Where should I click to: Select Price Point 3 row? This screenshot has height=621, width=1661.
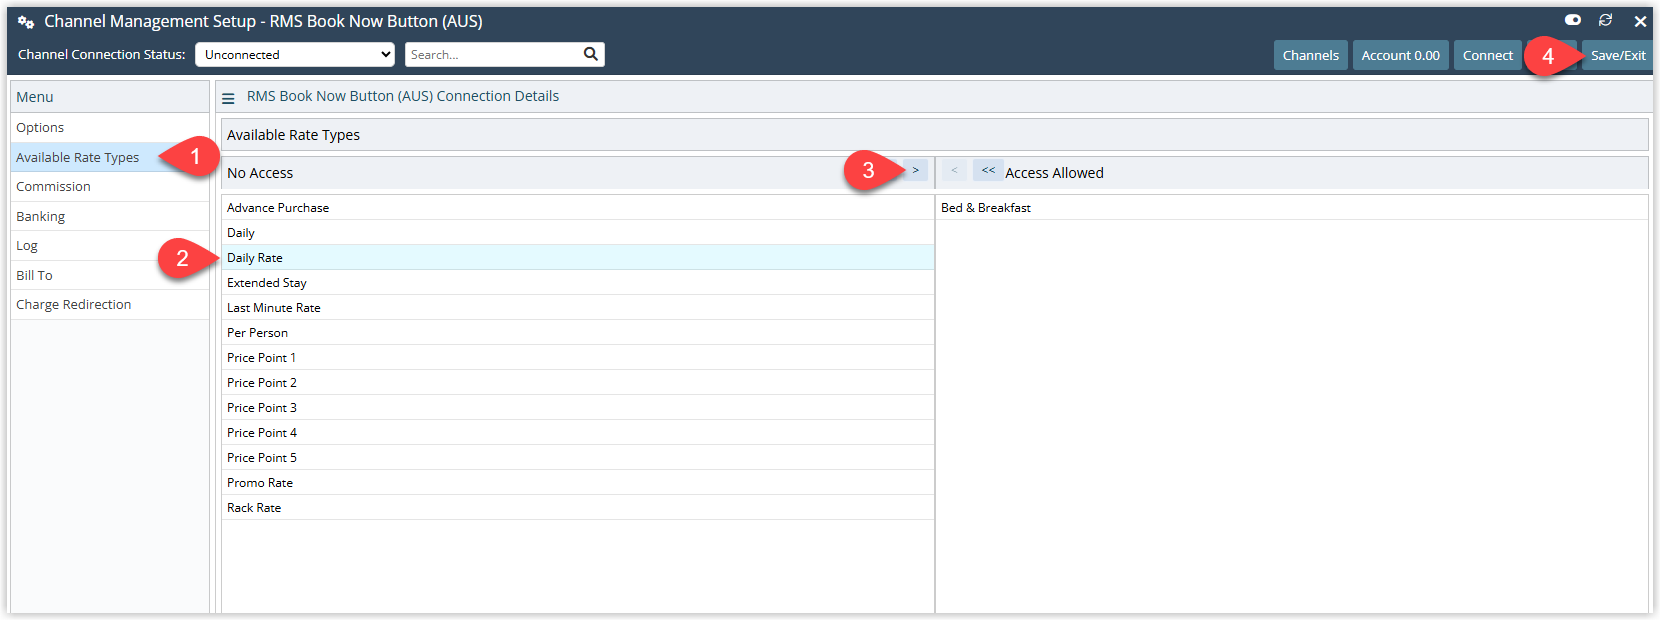(x=578, y=407)
